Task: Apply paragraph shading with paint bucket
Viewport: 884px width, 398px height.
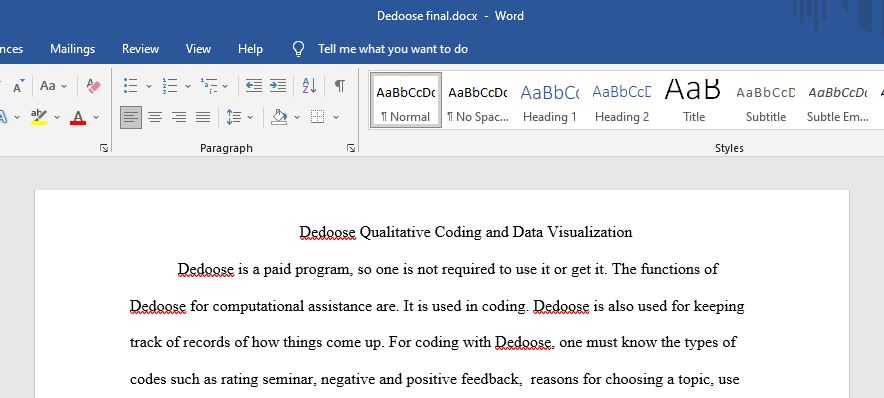Action: 280,117
